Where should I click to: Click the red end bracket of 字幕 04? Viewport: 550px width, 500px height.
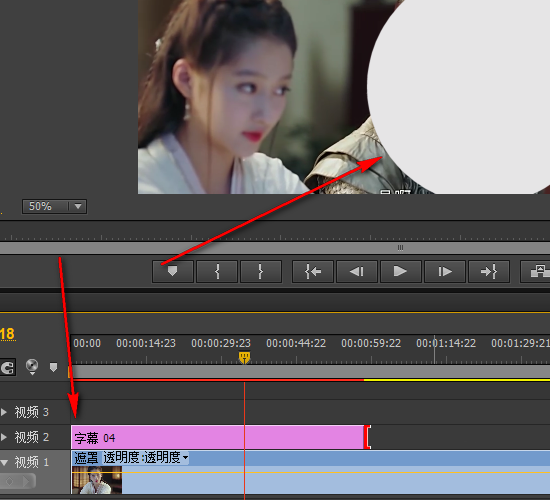tap(367, 437)
